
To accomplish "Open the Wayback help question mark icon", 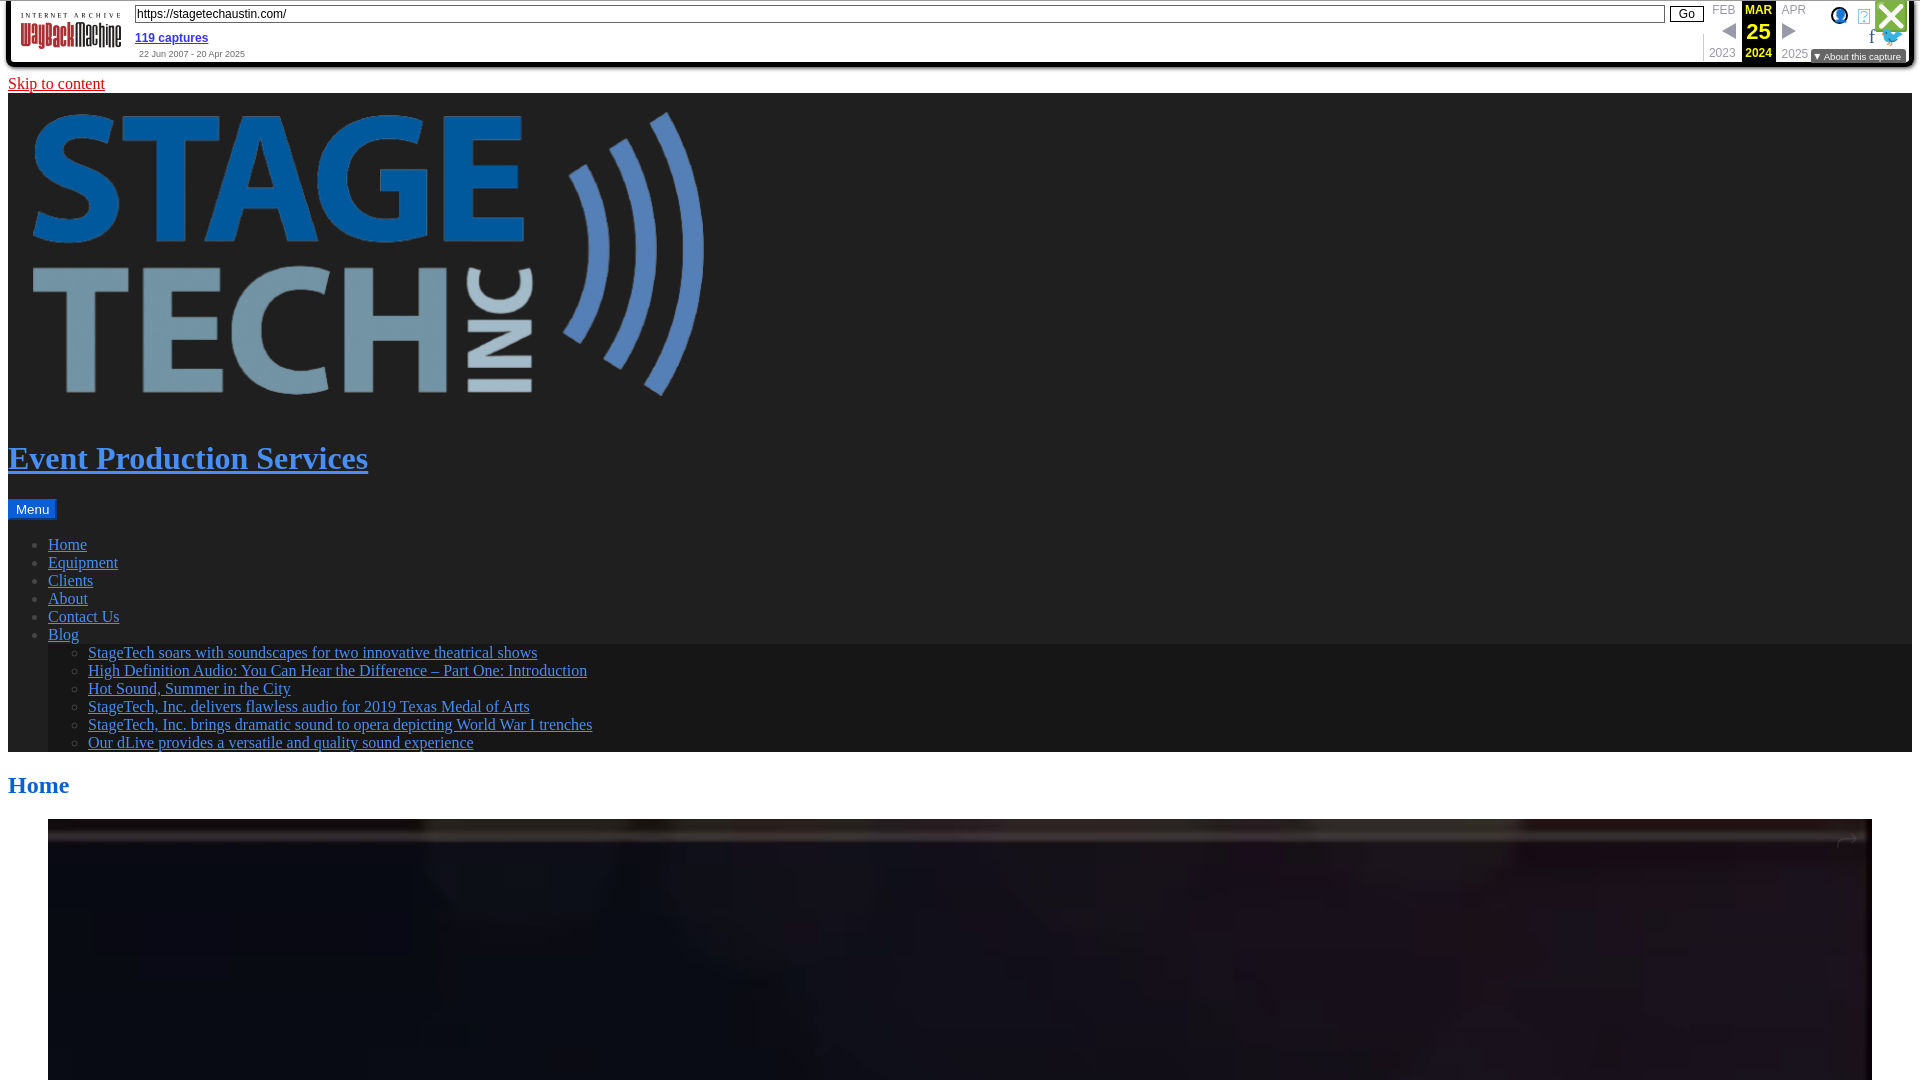I will click(1864, 16).
